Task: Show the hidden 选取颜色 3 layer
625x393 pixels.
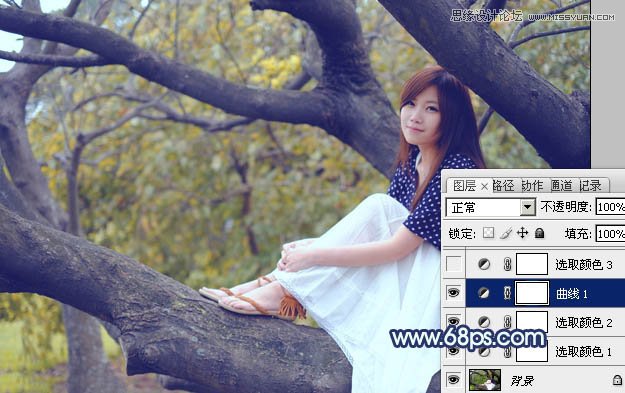Action: pos(454,264)
